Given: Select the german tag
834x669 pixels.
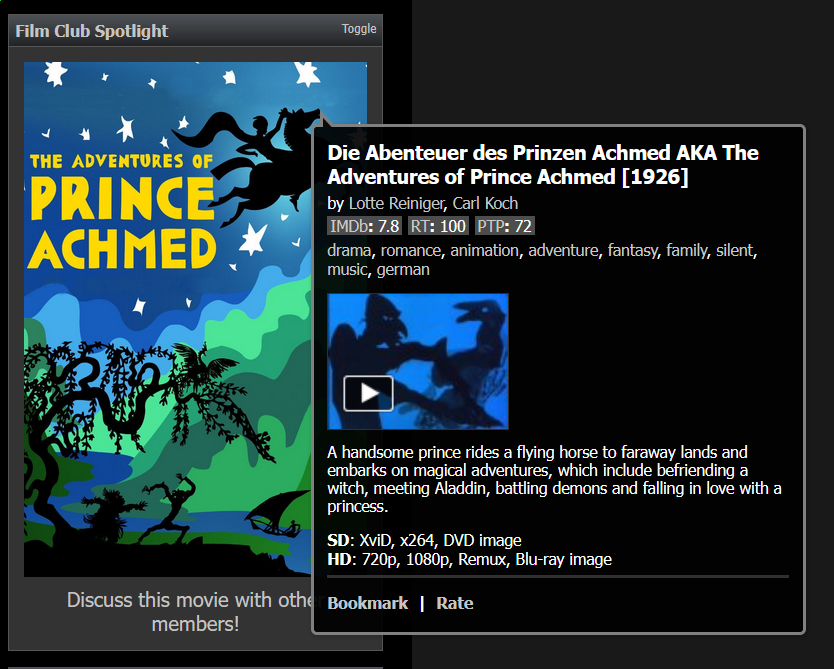Looking at the screenshot, I should (x=403, y=269).
